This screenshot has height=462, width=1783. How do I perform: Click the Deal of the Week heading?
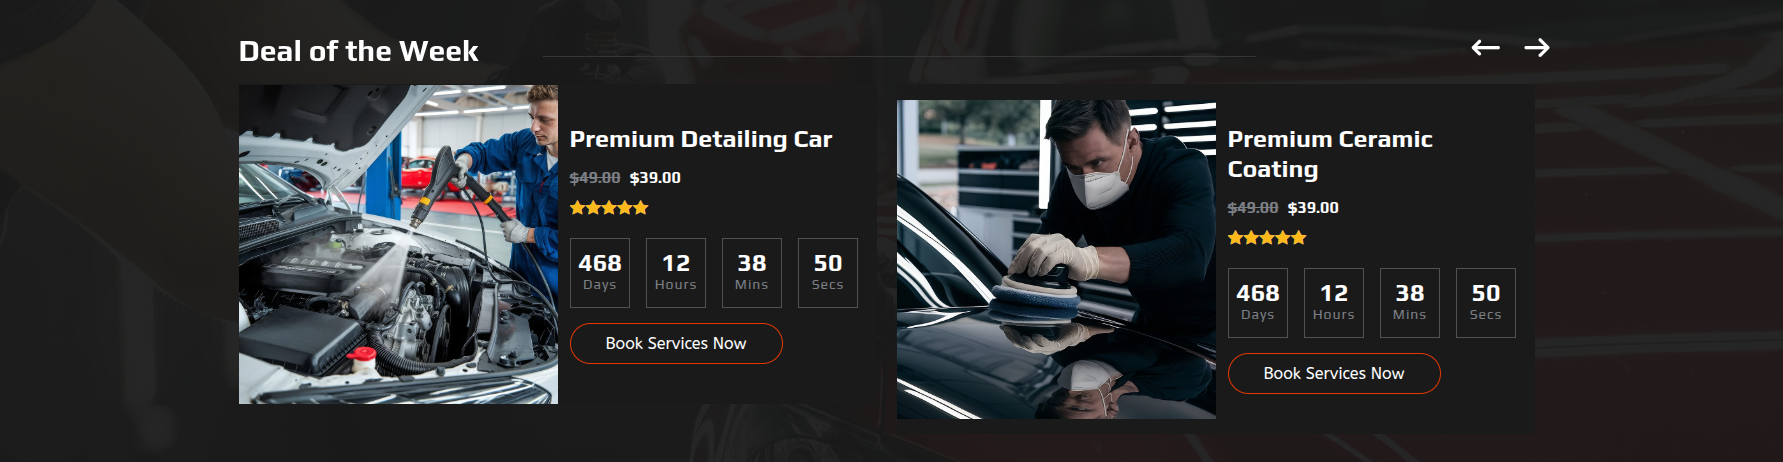pos(358,51)
